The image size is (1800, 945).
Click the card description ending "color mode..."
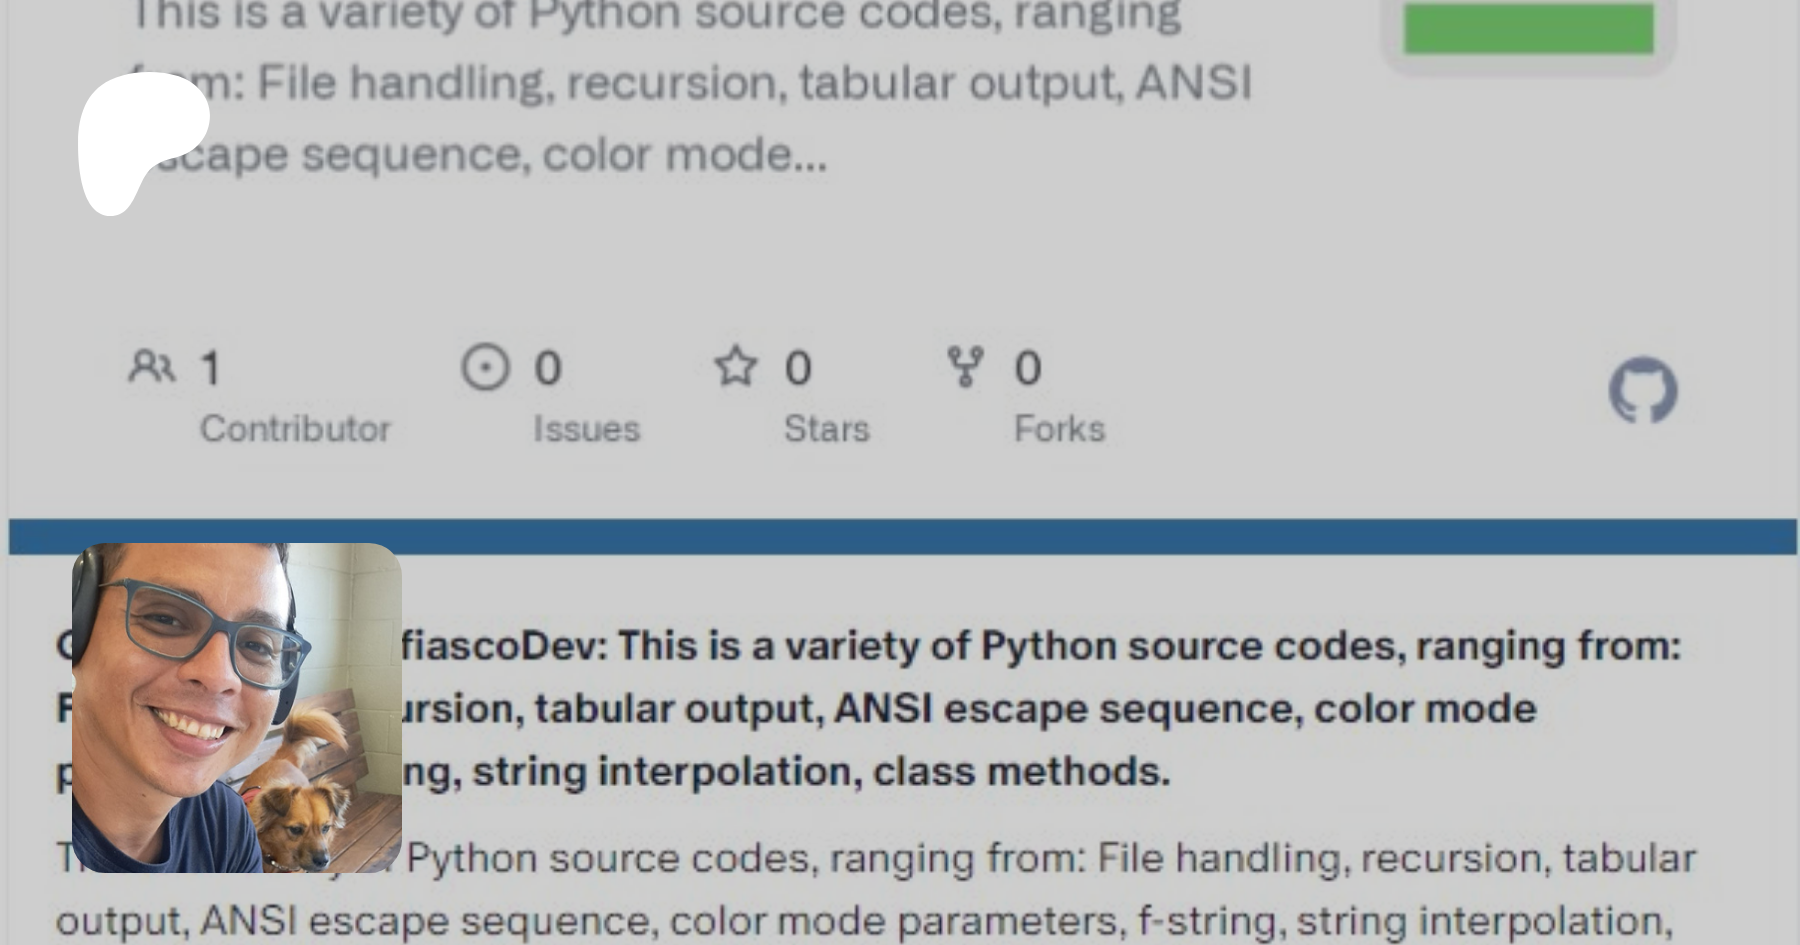point(690,85)
